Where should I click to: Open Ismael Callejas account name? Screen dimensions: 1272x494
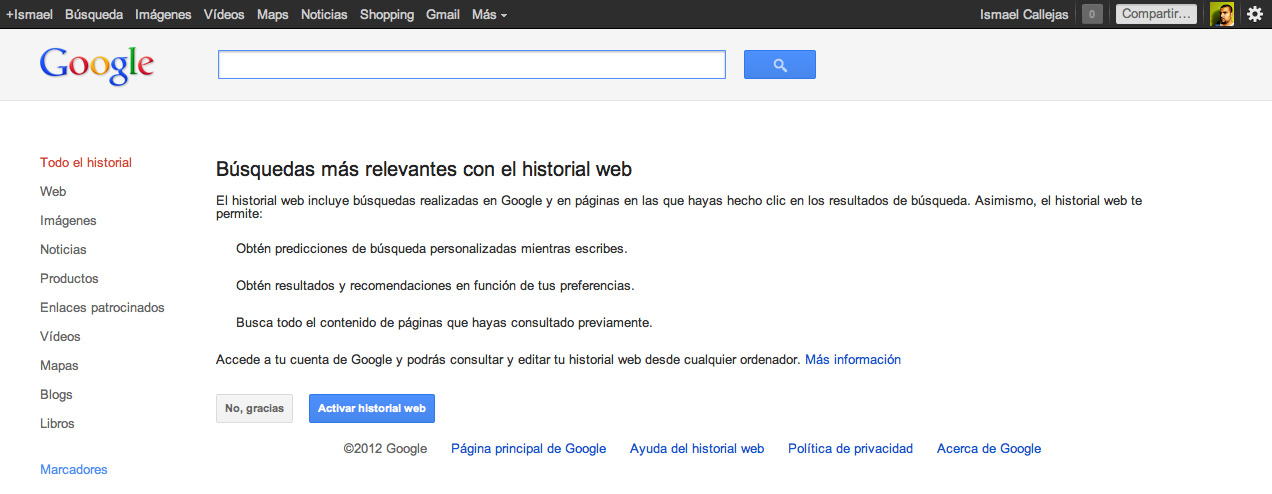pyautogui.click(x=1025, y=15)
